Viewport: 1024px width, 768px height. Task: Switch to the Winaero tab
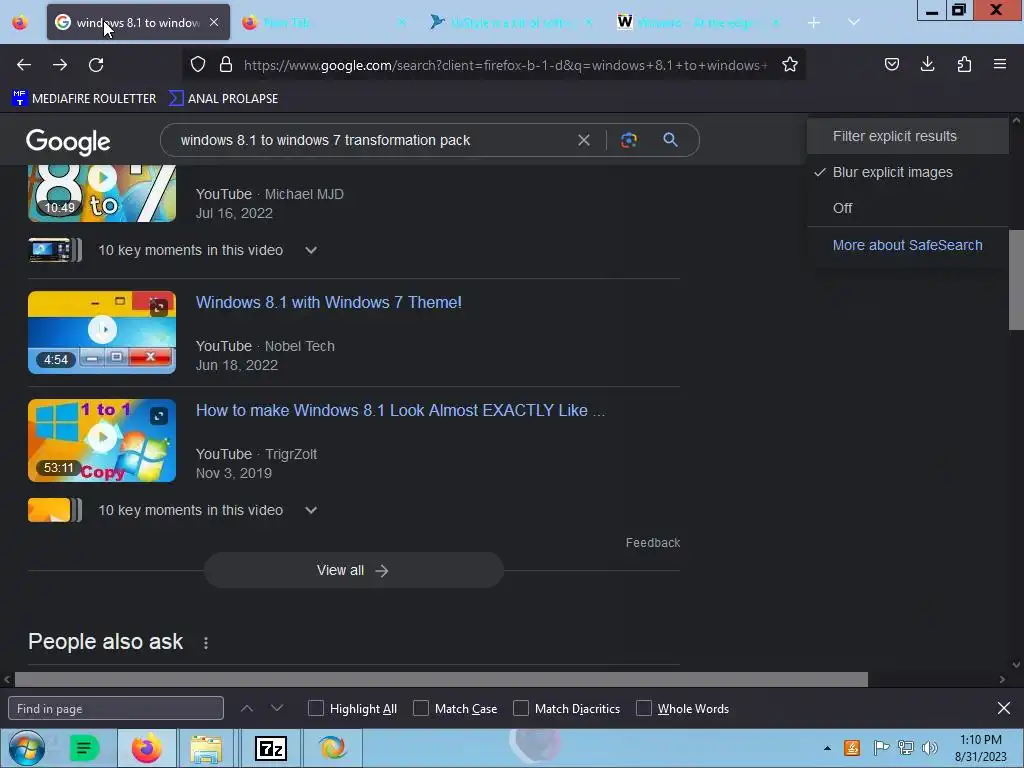click(x=698, y=22)
